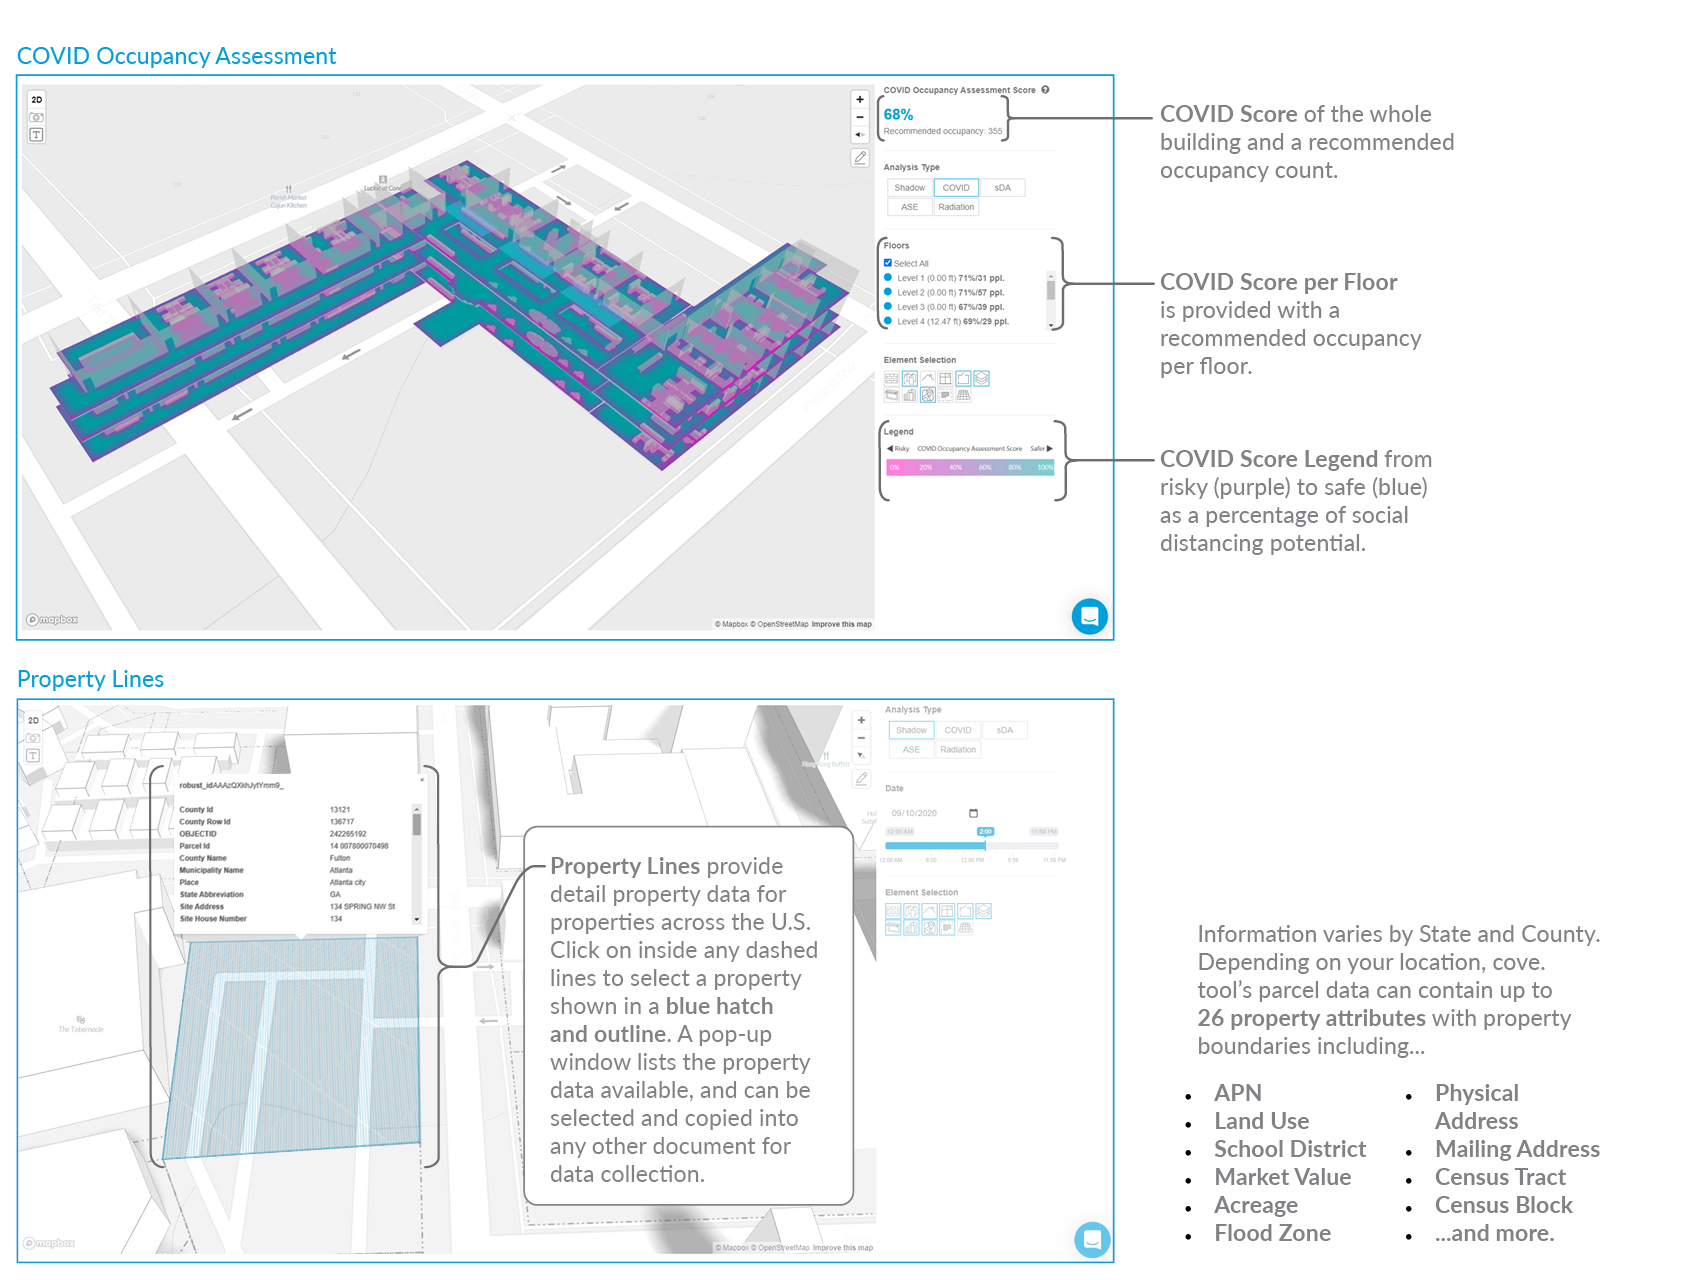
Task: Open the blue chat bubble in the COVID panel
Action: 1089,616
